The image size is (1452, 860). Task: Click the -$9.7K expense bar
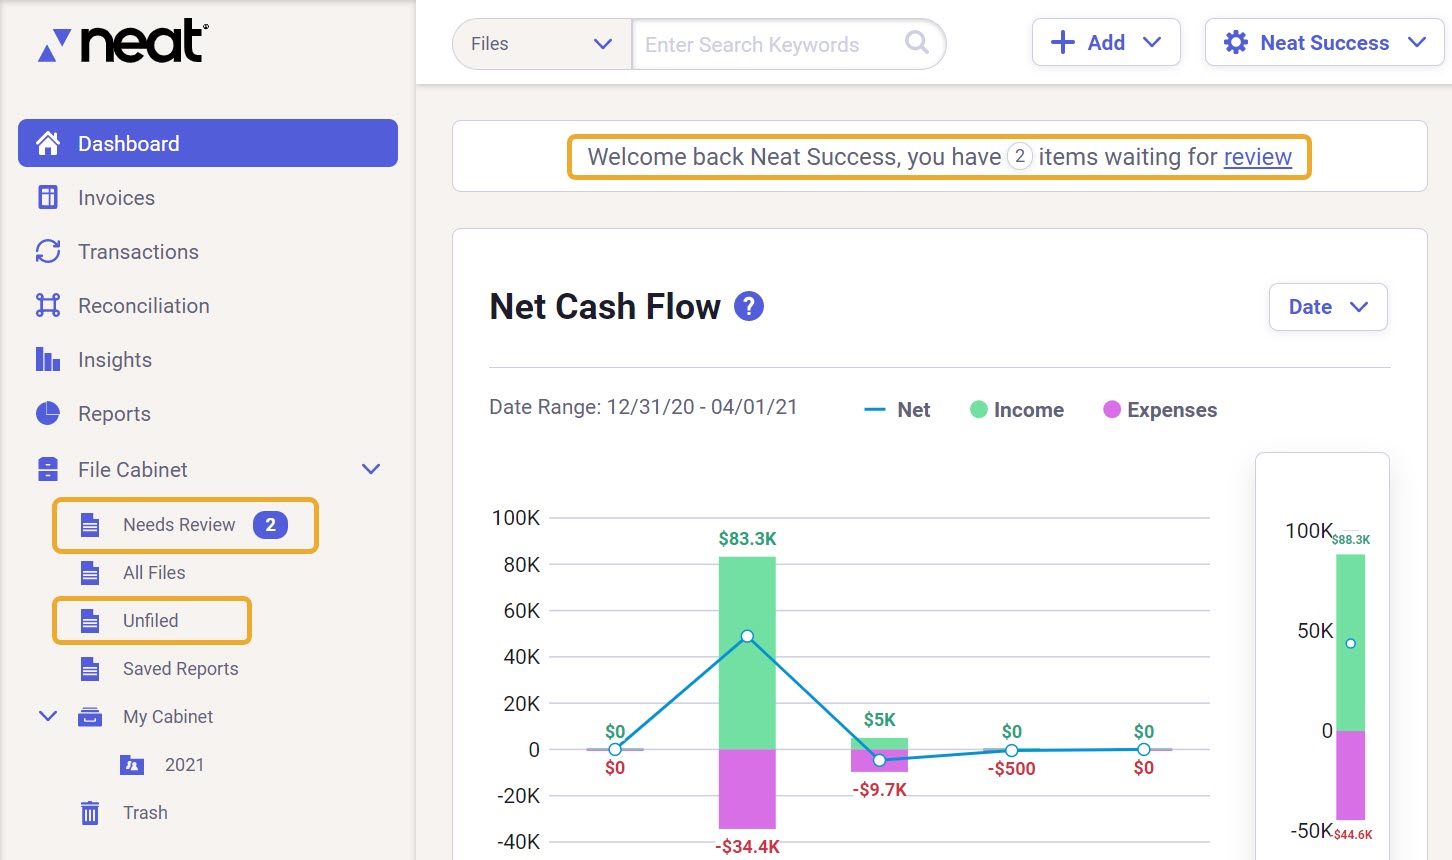[x=879, y=761]
